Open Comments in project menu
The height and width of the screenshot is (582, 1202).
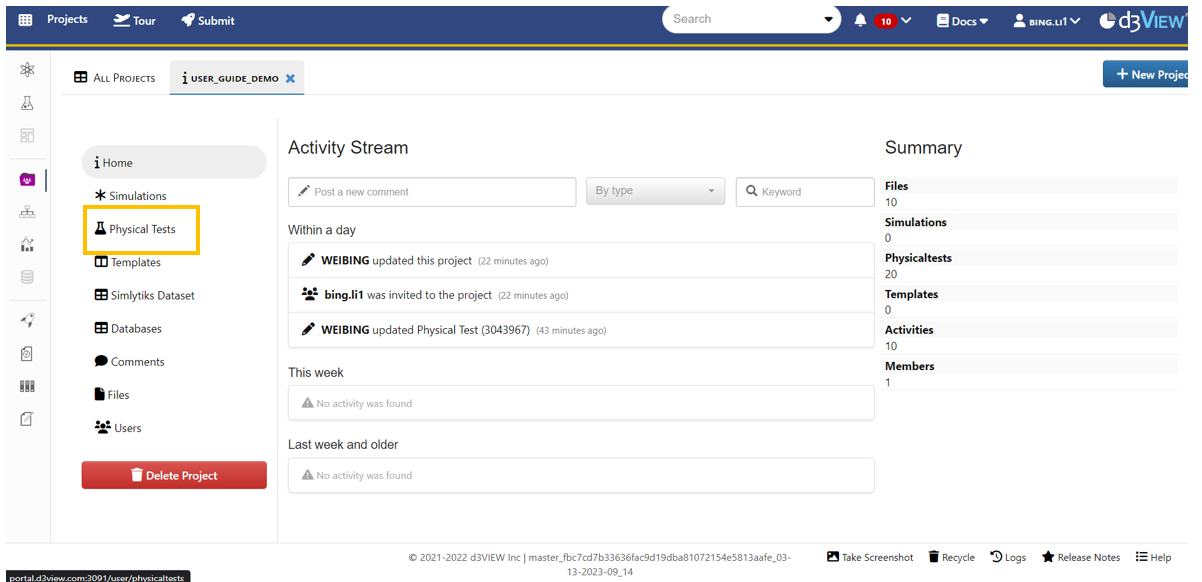129,361
